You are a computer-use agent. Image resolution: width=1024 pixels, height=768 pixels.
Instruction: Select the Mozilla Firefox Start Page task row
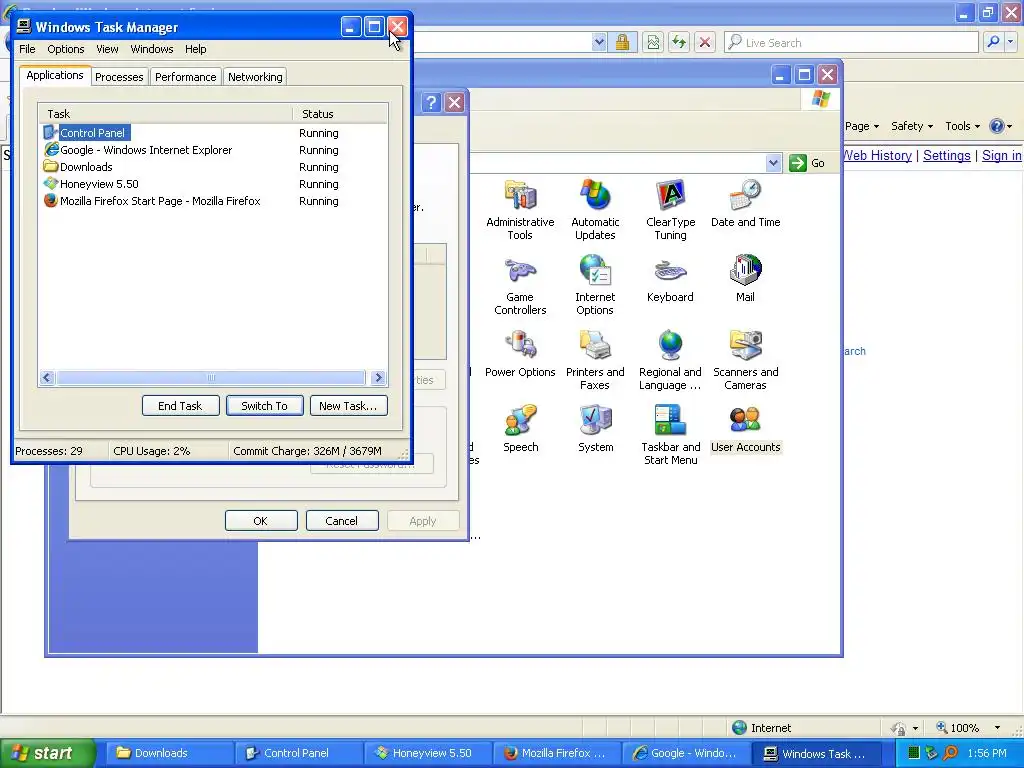pos(213,200)
